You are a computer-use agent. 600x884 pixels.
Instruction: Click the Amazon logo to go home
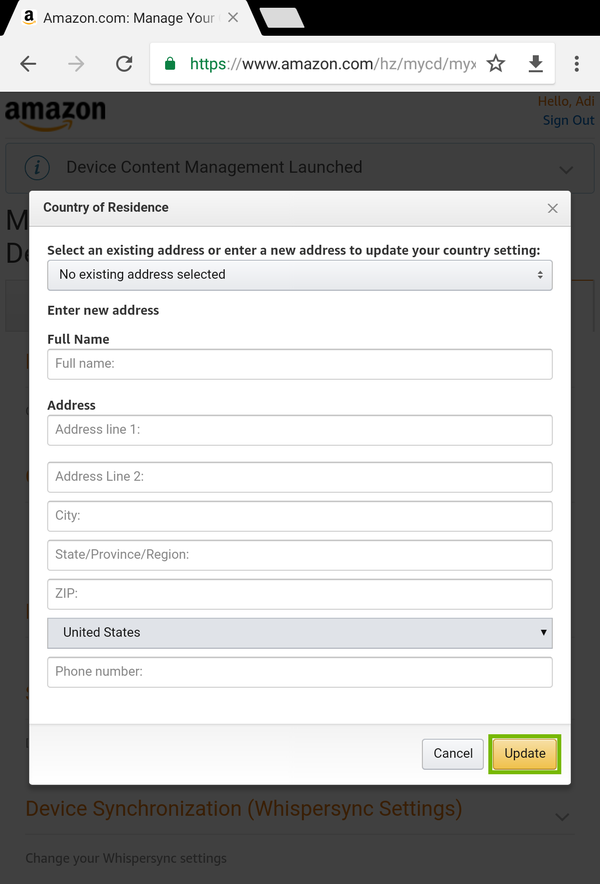[x=55, y=113]
